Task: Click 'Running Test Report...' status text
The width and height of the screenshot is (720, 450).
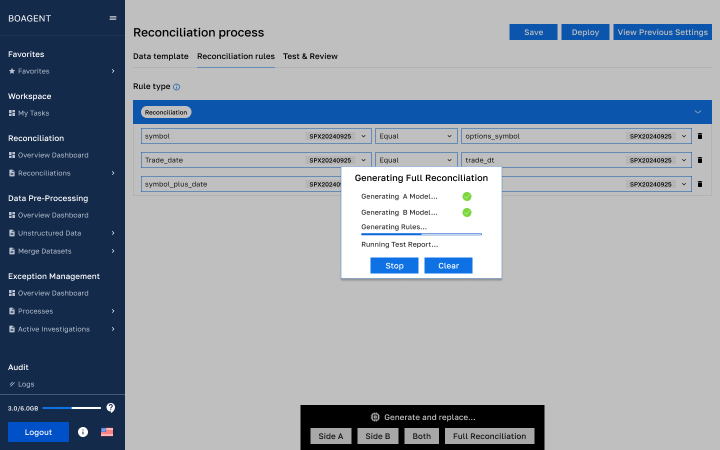Action: click(399, 245)
